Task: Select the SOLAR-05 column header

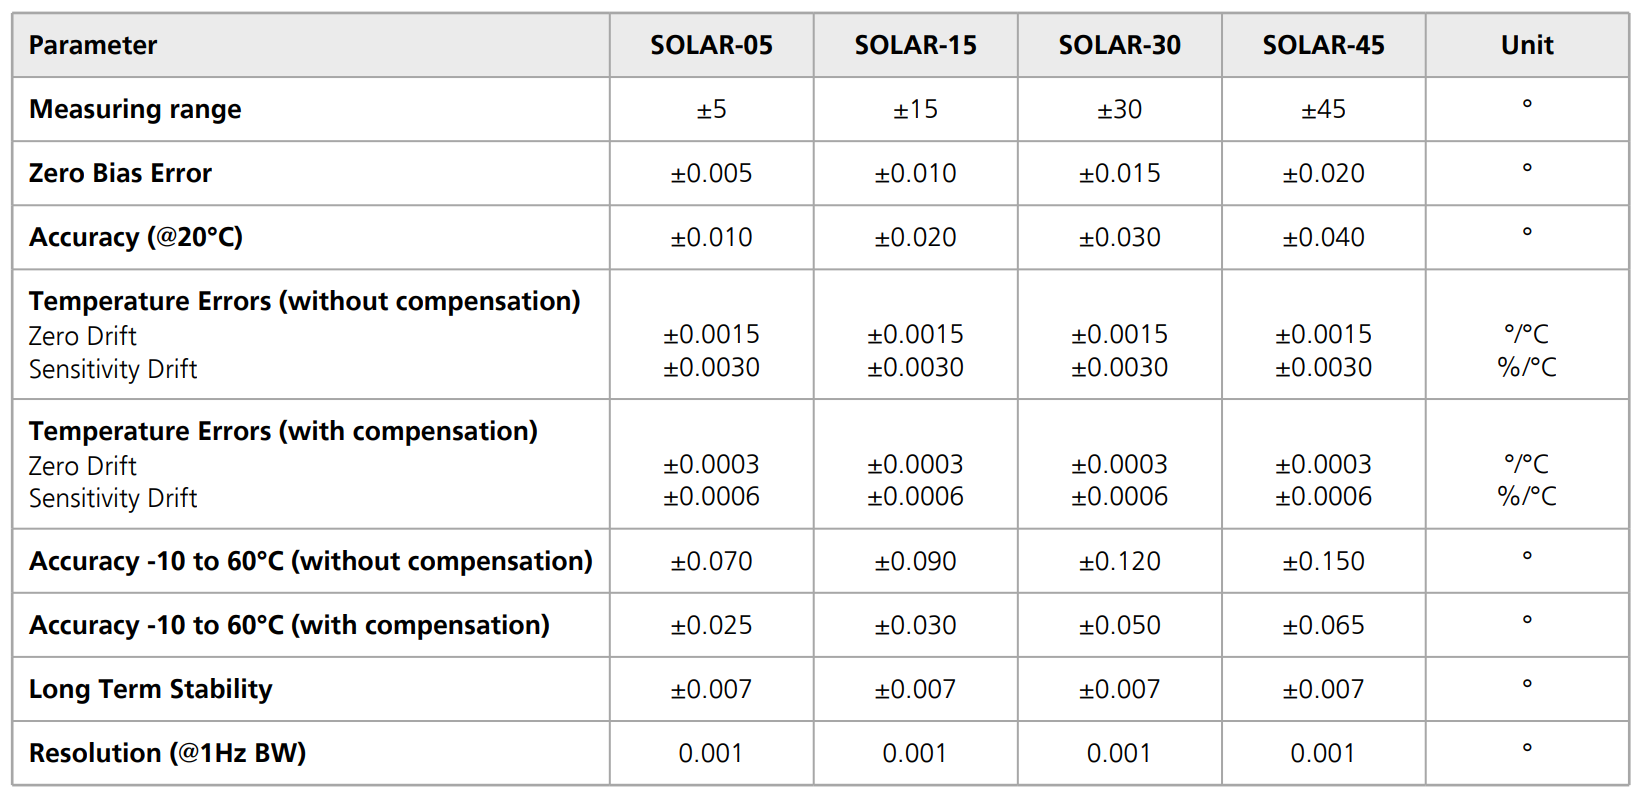Action: pyautogui.click(x=711, y=46)
